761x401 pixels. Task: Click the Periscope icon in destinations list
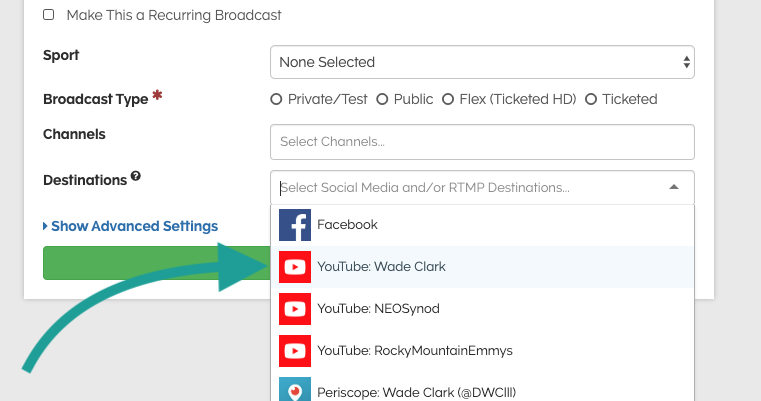pos(294,391)
